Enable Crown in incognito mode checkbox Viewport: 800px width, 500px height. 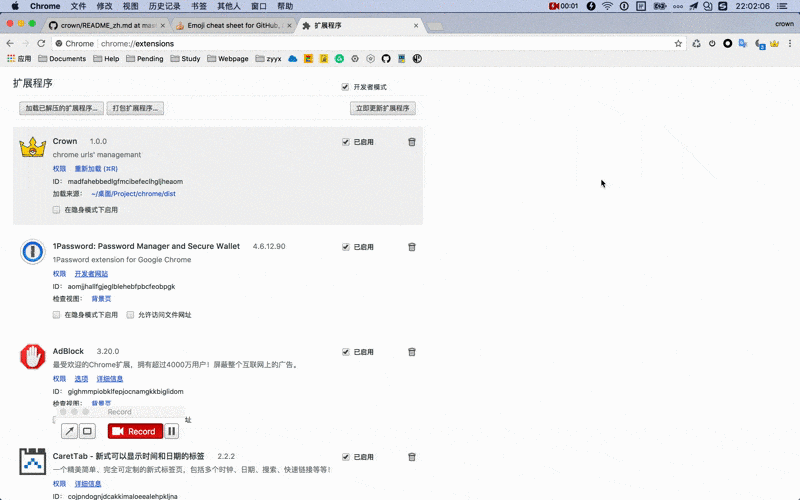[x=56, y=210]
